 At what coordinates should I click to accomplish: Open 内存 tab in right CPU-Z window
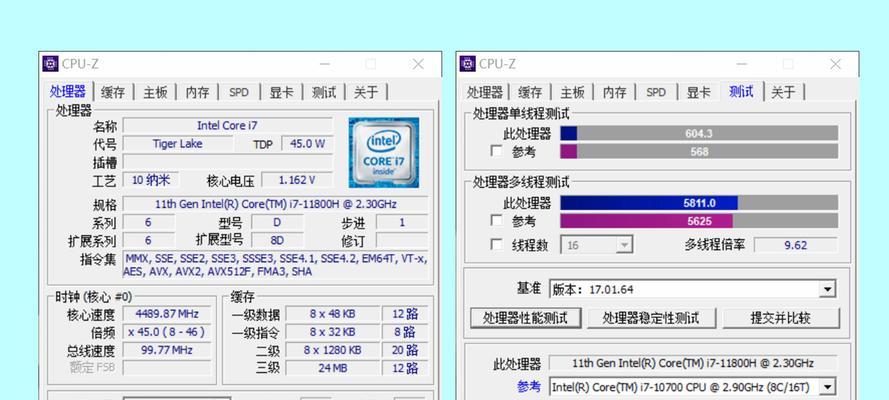click(614, 92)
